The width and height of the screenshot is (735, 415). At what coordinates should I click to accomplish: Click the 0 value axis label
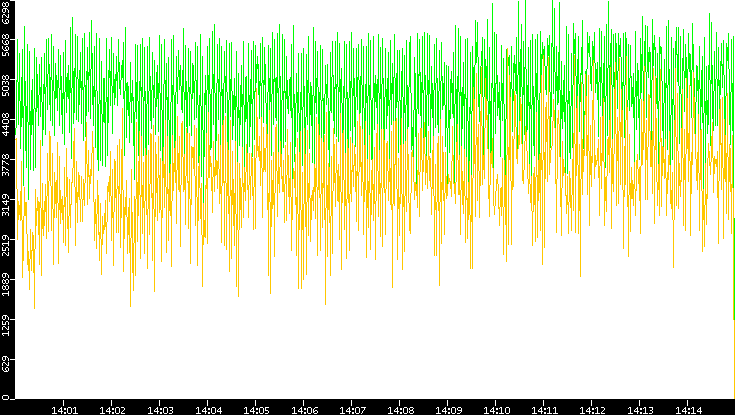tap(5, 399)
